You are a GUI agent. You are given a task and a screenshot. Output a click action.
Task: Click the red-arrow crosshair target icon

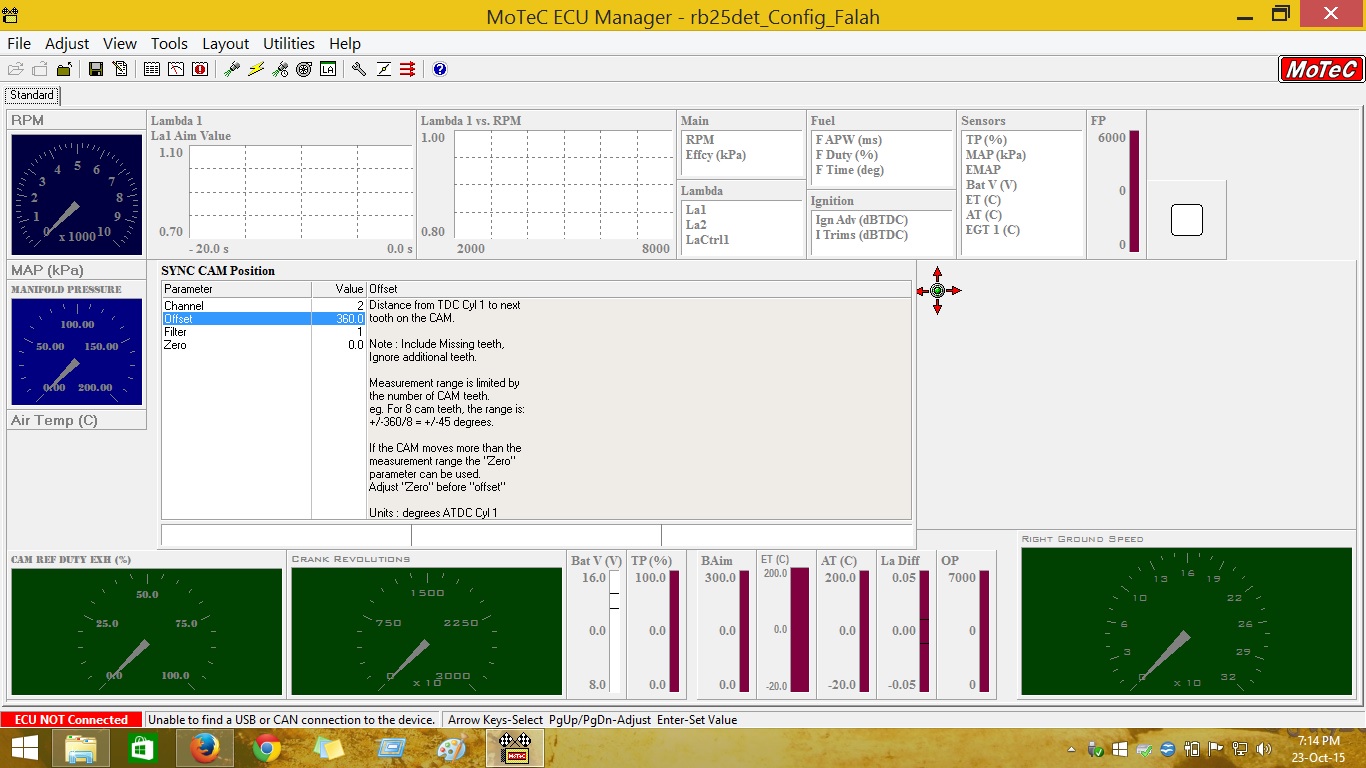(938, 291)
